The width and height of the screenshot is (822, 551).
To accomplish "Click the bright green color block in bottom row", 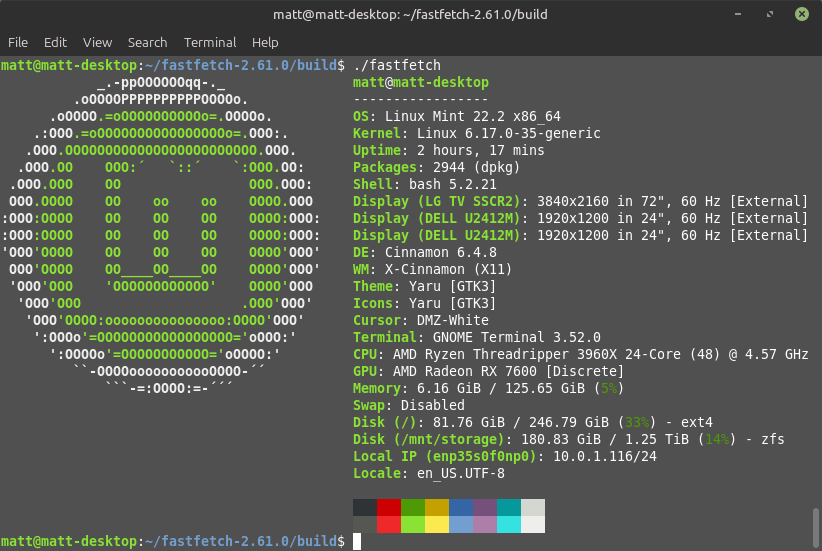I will [x=413, y=524].
